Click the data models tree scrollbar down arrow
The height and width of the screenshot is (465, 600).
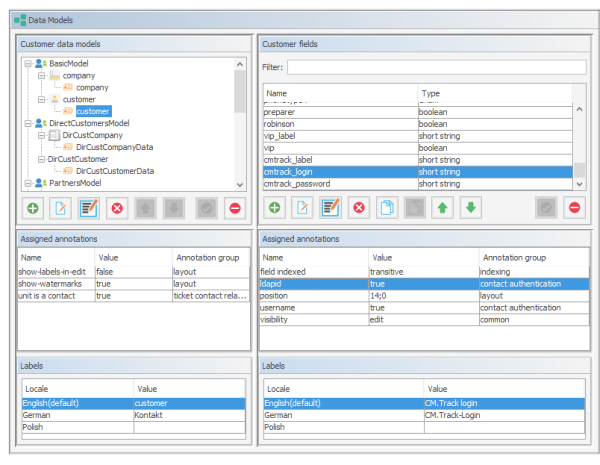[240, 184]
